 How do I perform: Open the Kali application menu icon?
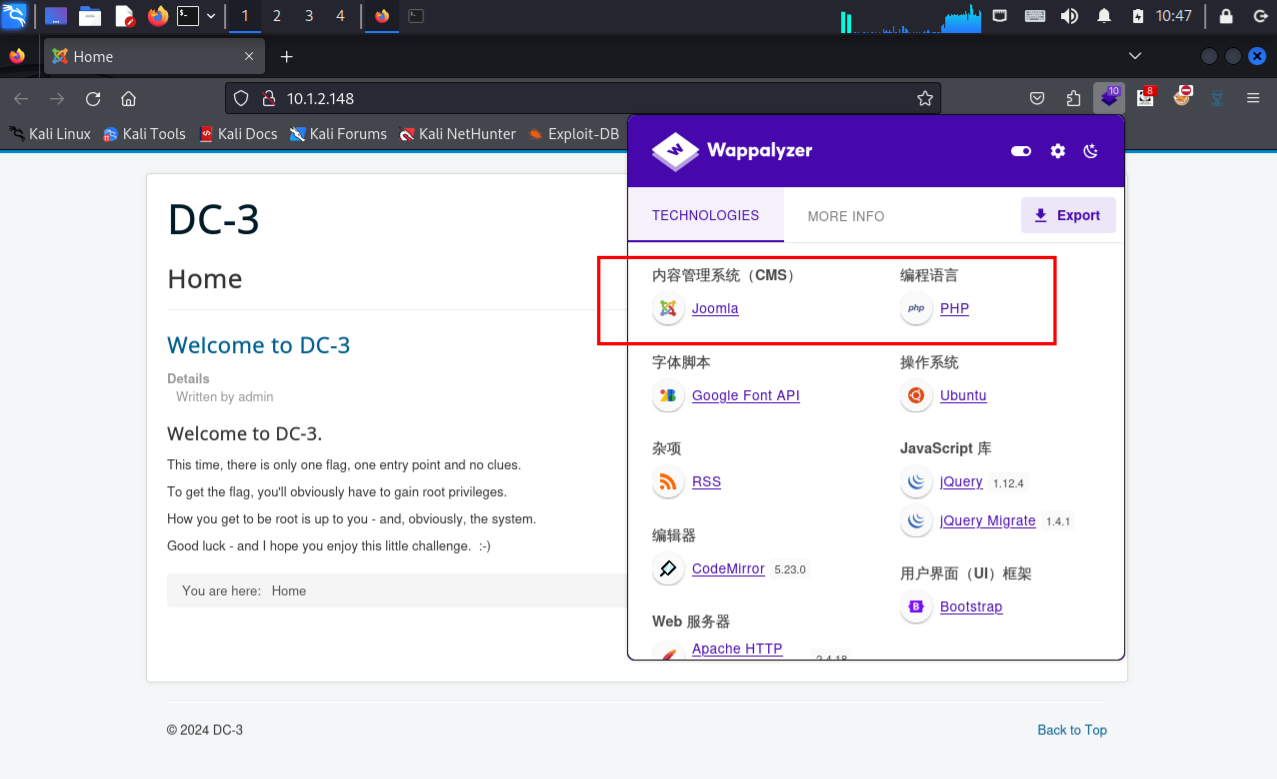[x=14, y=15]
